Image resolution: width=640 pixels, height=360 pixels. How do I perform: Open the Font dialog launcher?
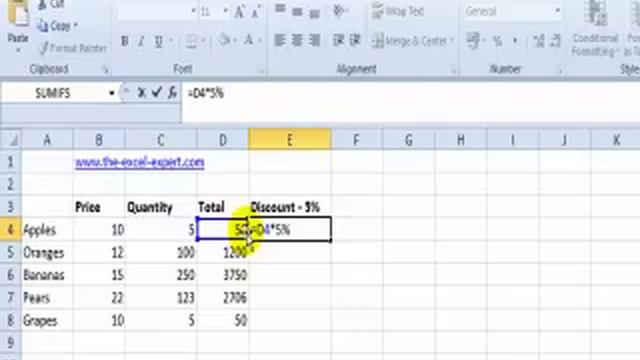tap(261, 70)
